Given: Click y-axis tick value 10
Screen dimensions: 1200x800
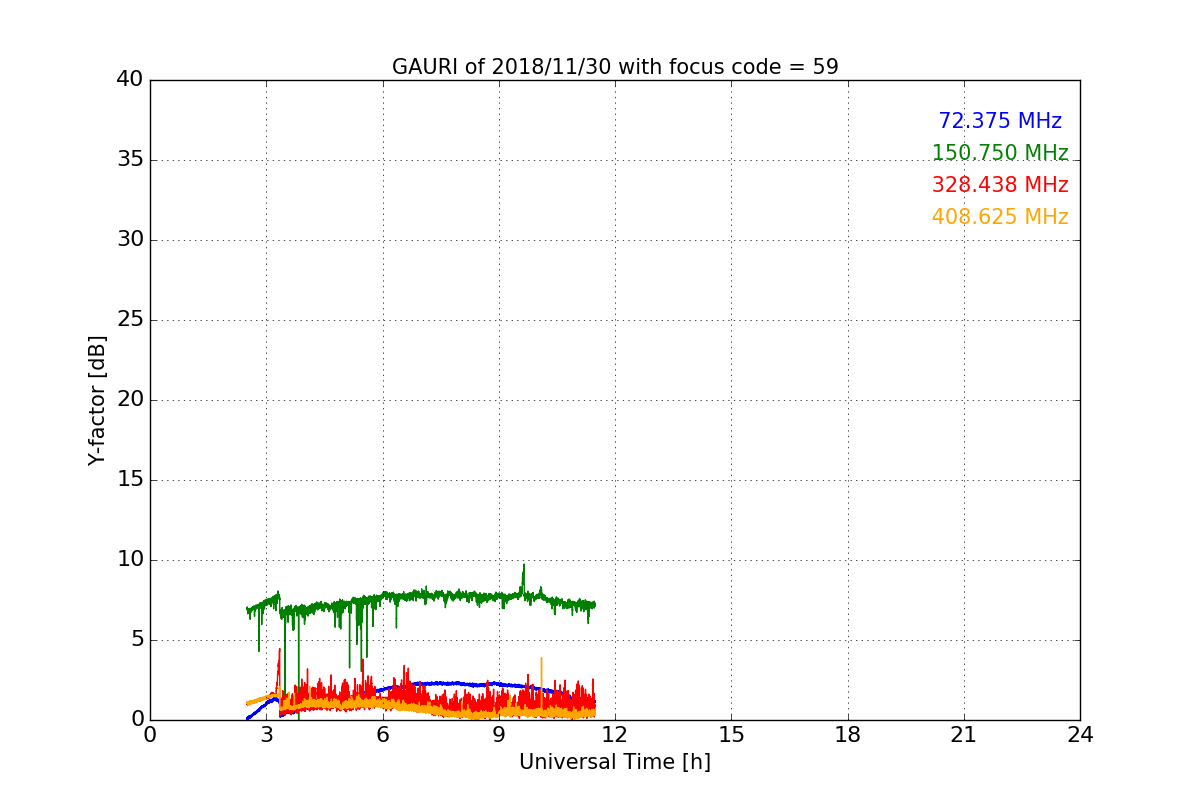Looking at the screenshot, I should point(129,560).
